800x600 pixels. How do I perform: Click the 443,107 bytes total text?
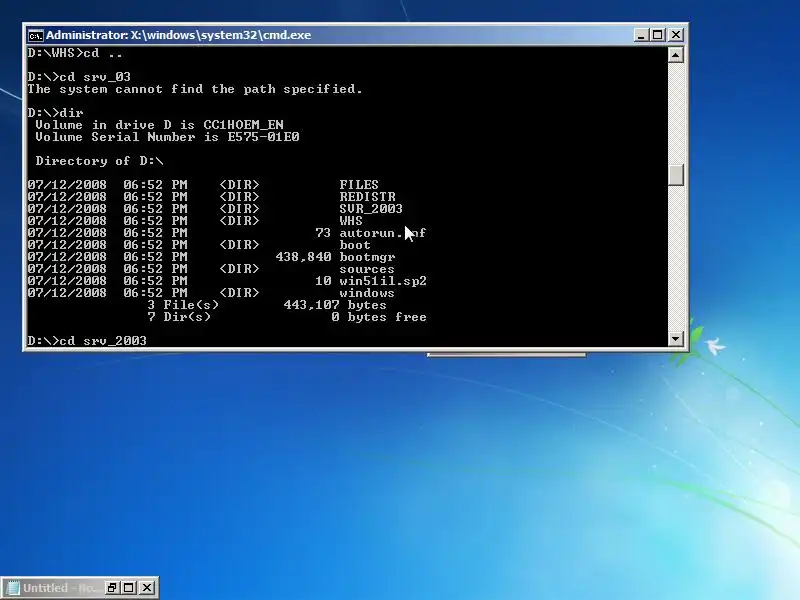335,305
